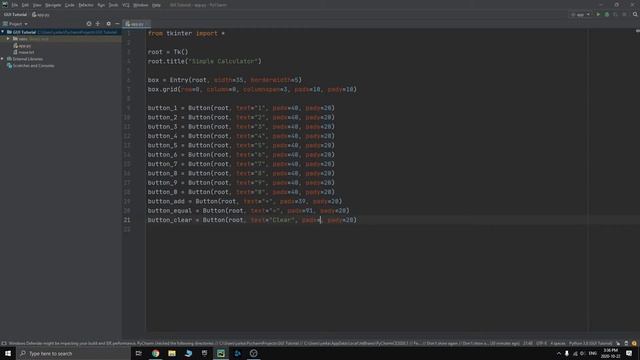The height and width of the screenshot is (360, 640).
Task: Open the Refactor menu
Action: point(86,5)
